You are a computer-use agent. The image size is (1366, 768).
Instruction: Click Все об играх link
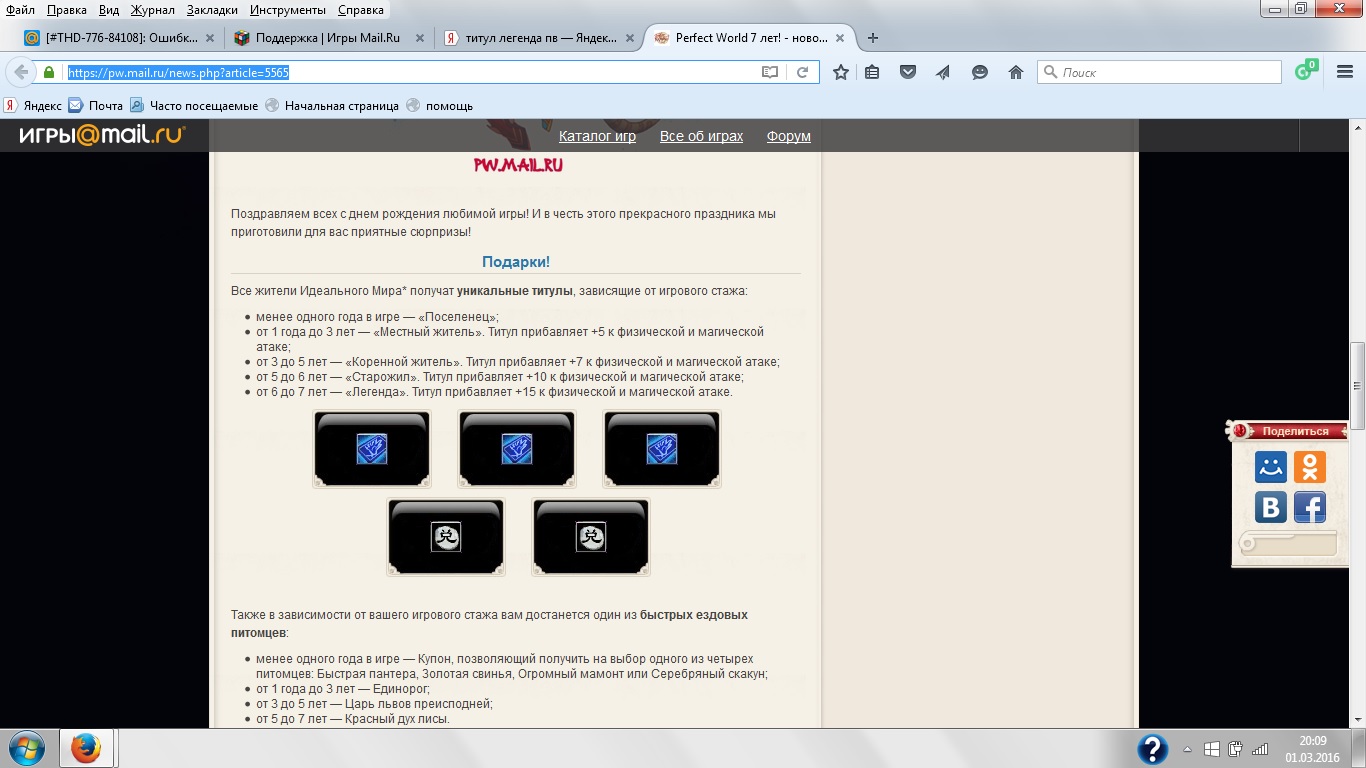tap(701, 136)
